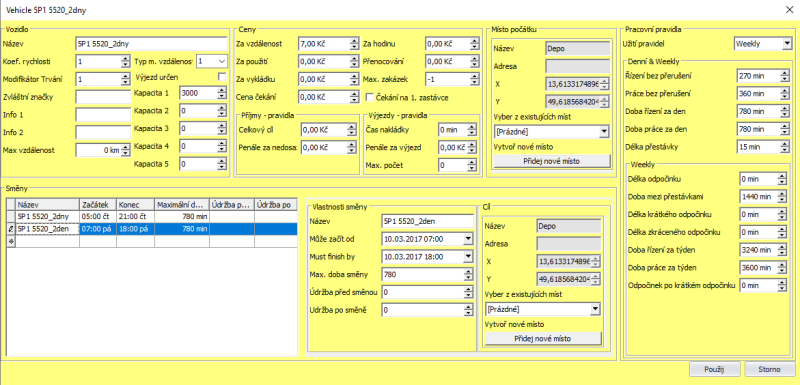Adjust the Celkový cíl spinner

(x=352, y=130)
